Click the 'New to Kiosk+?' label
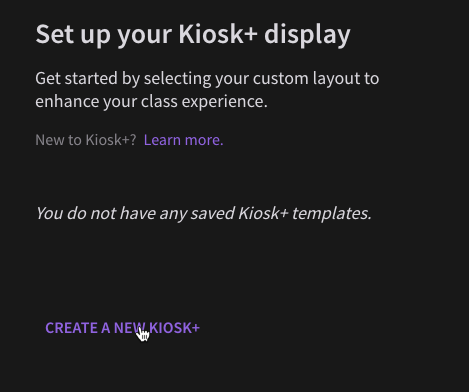Viewport: 469px width, 392px height. (x=86, y=140)
